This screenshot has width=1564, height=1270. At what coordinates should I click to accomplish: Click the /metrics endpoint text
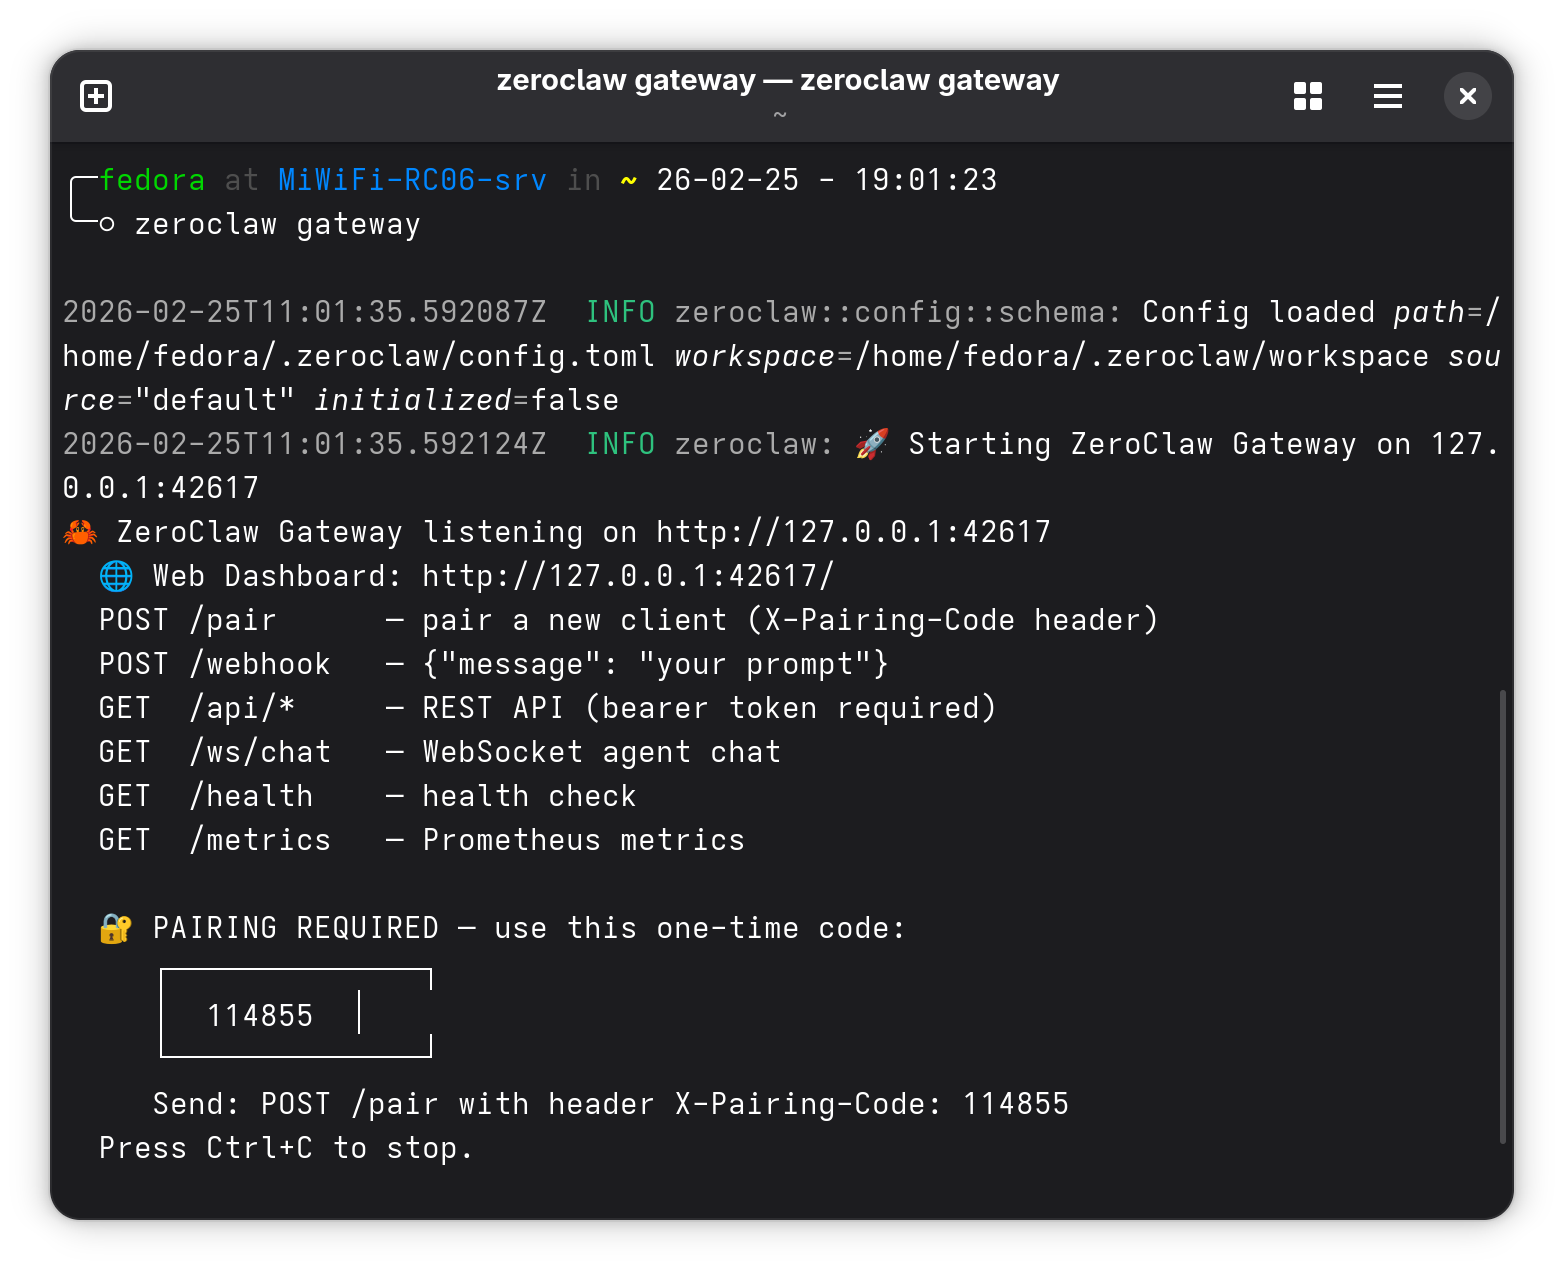point(260,840)
